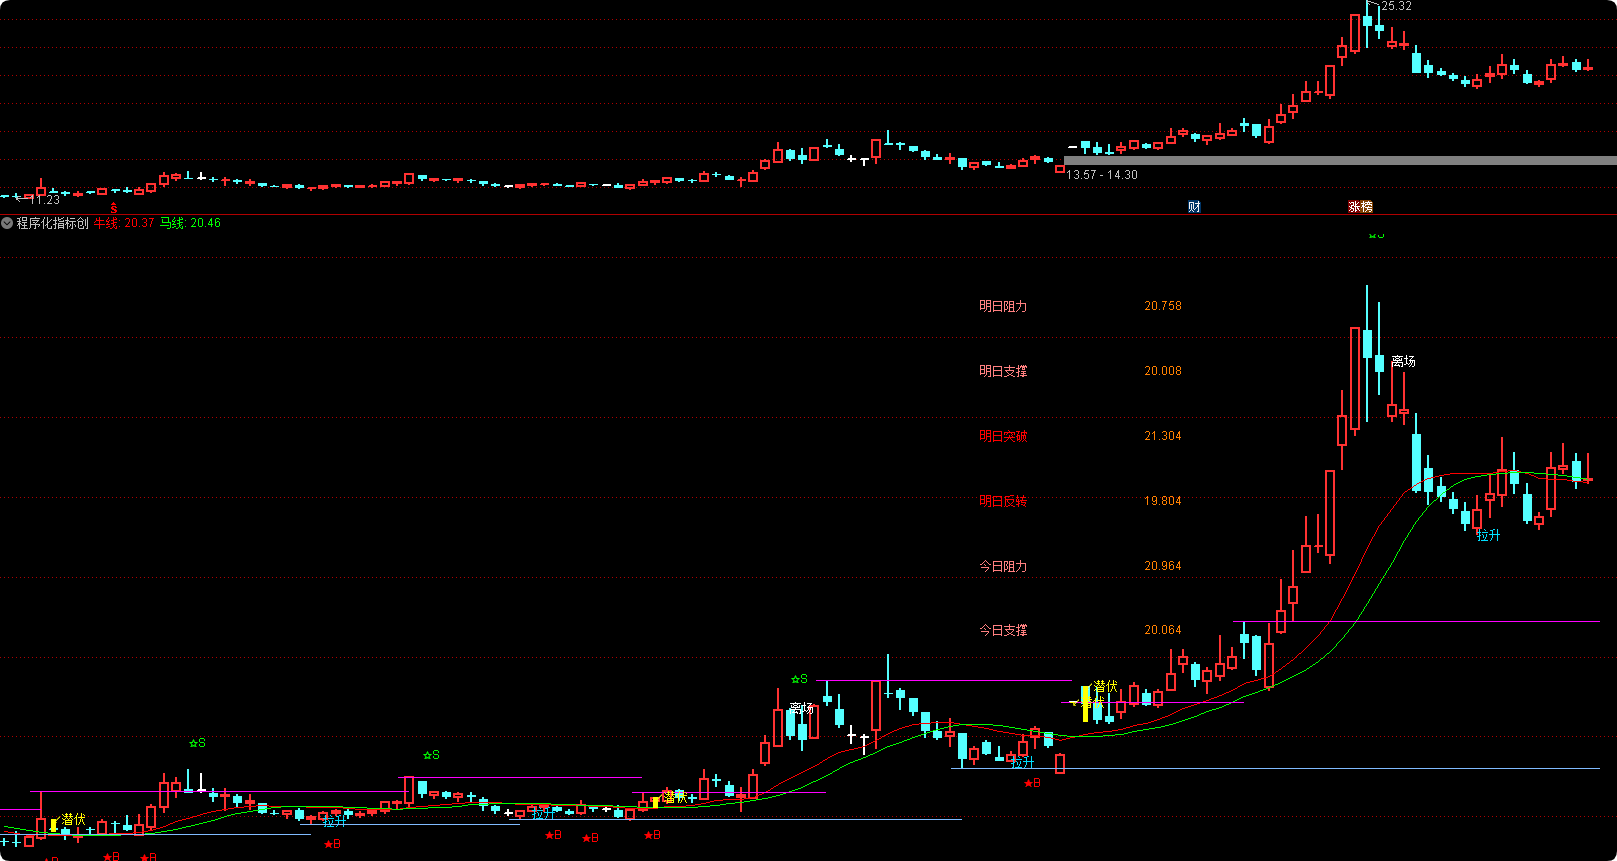Click the red S marker near 11.23

pos(114,209)
